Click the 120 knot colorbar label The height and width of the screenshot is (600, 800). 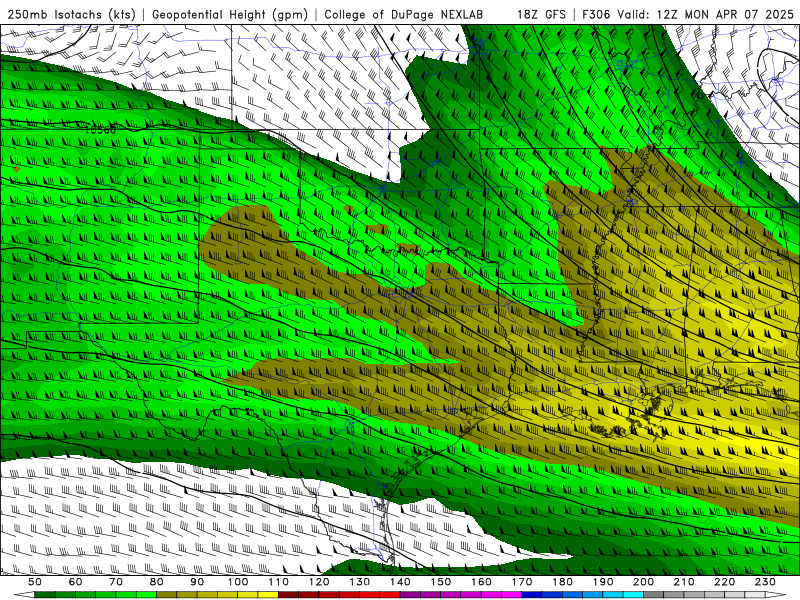point(319,582)
